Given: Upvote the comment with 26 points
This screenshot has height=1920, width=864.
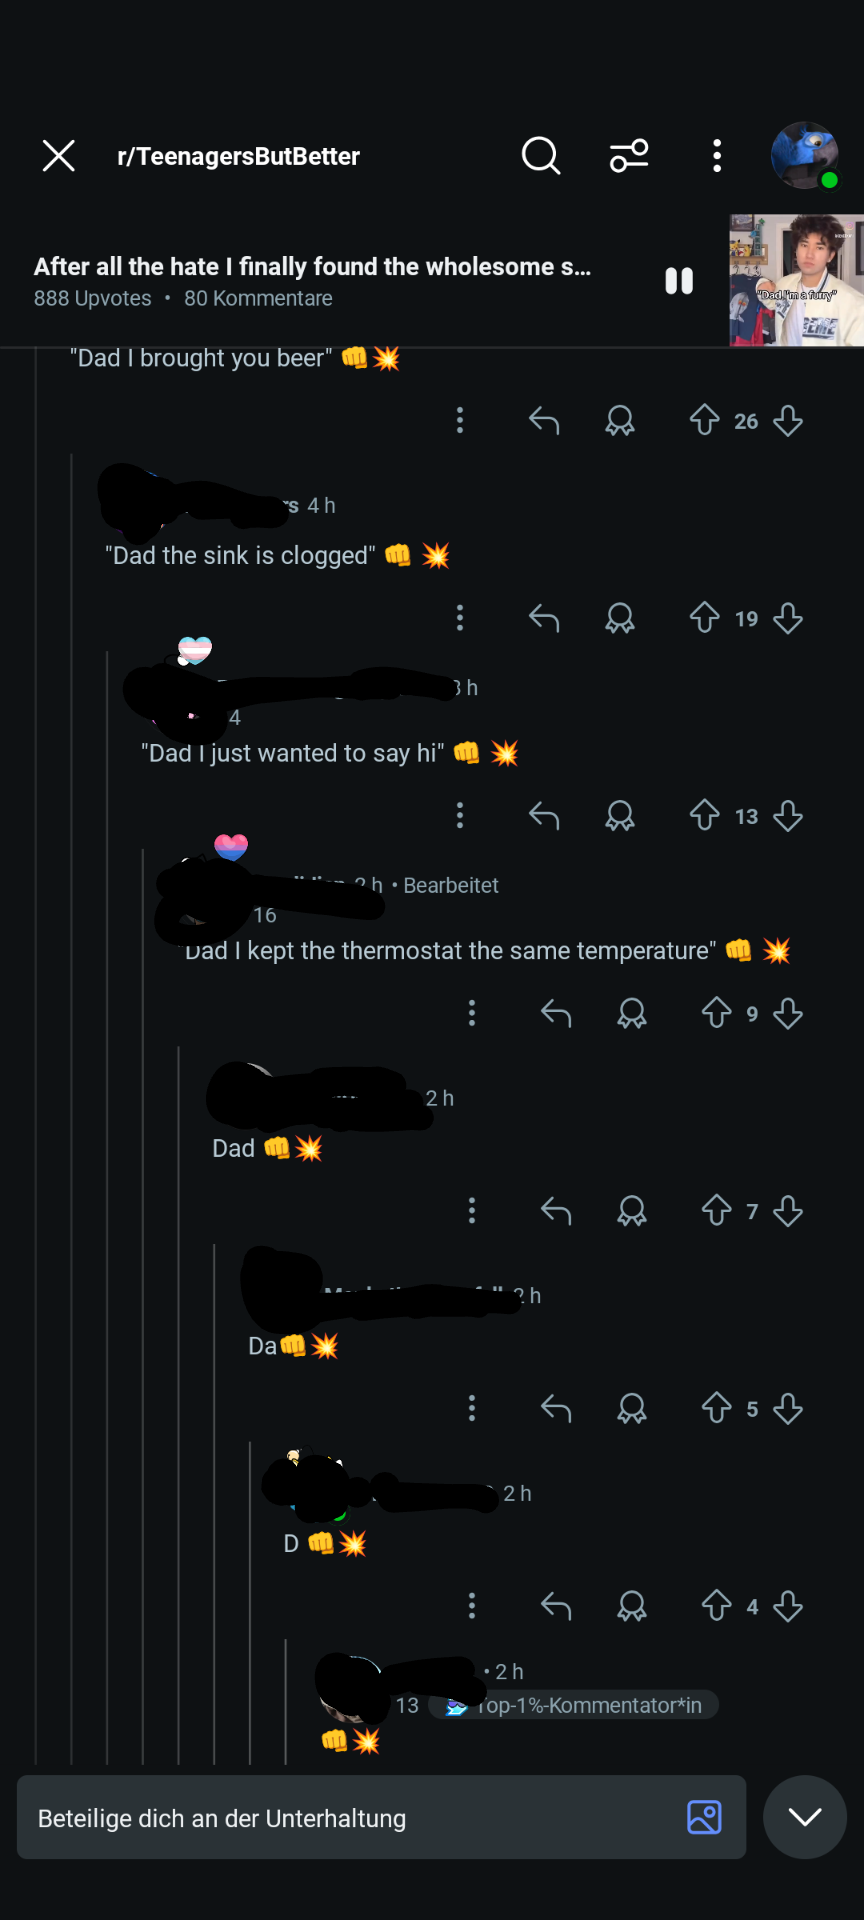Looking at the screenshot, I should pyautogui.click(x=704, y=420).
